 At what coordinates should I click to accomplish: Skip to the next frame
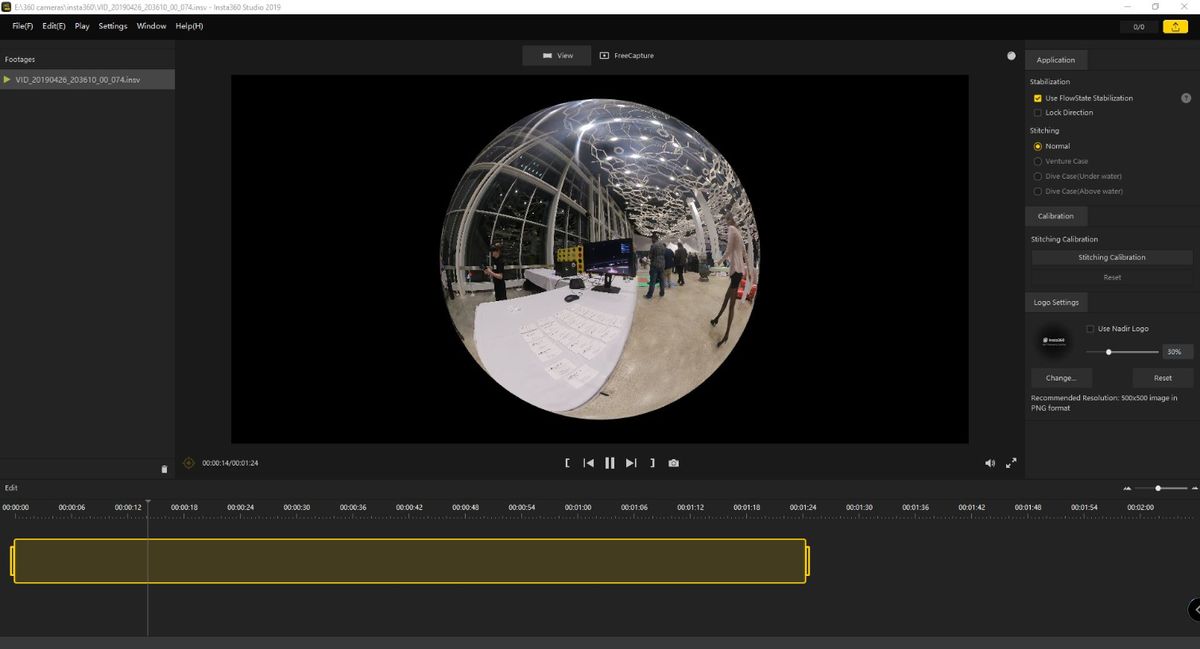[x=631, y=463]
